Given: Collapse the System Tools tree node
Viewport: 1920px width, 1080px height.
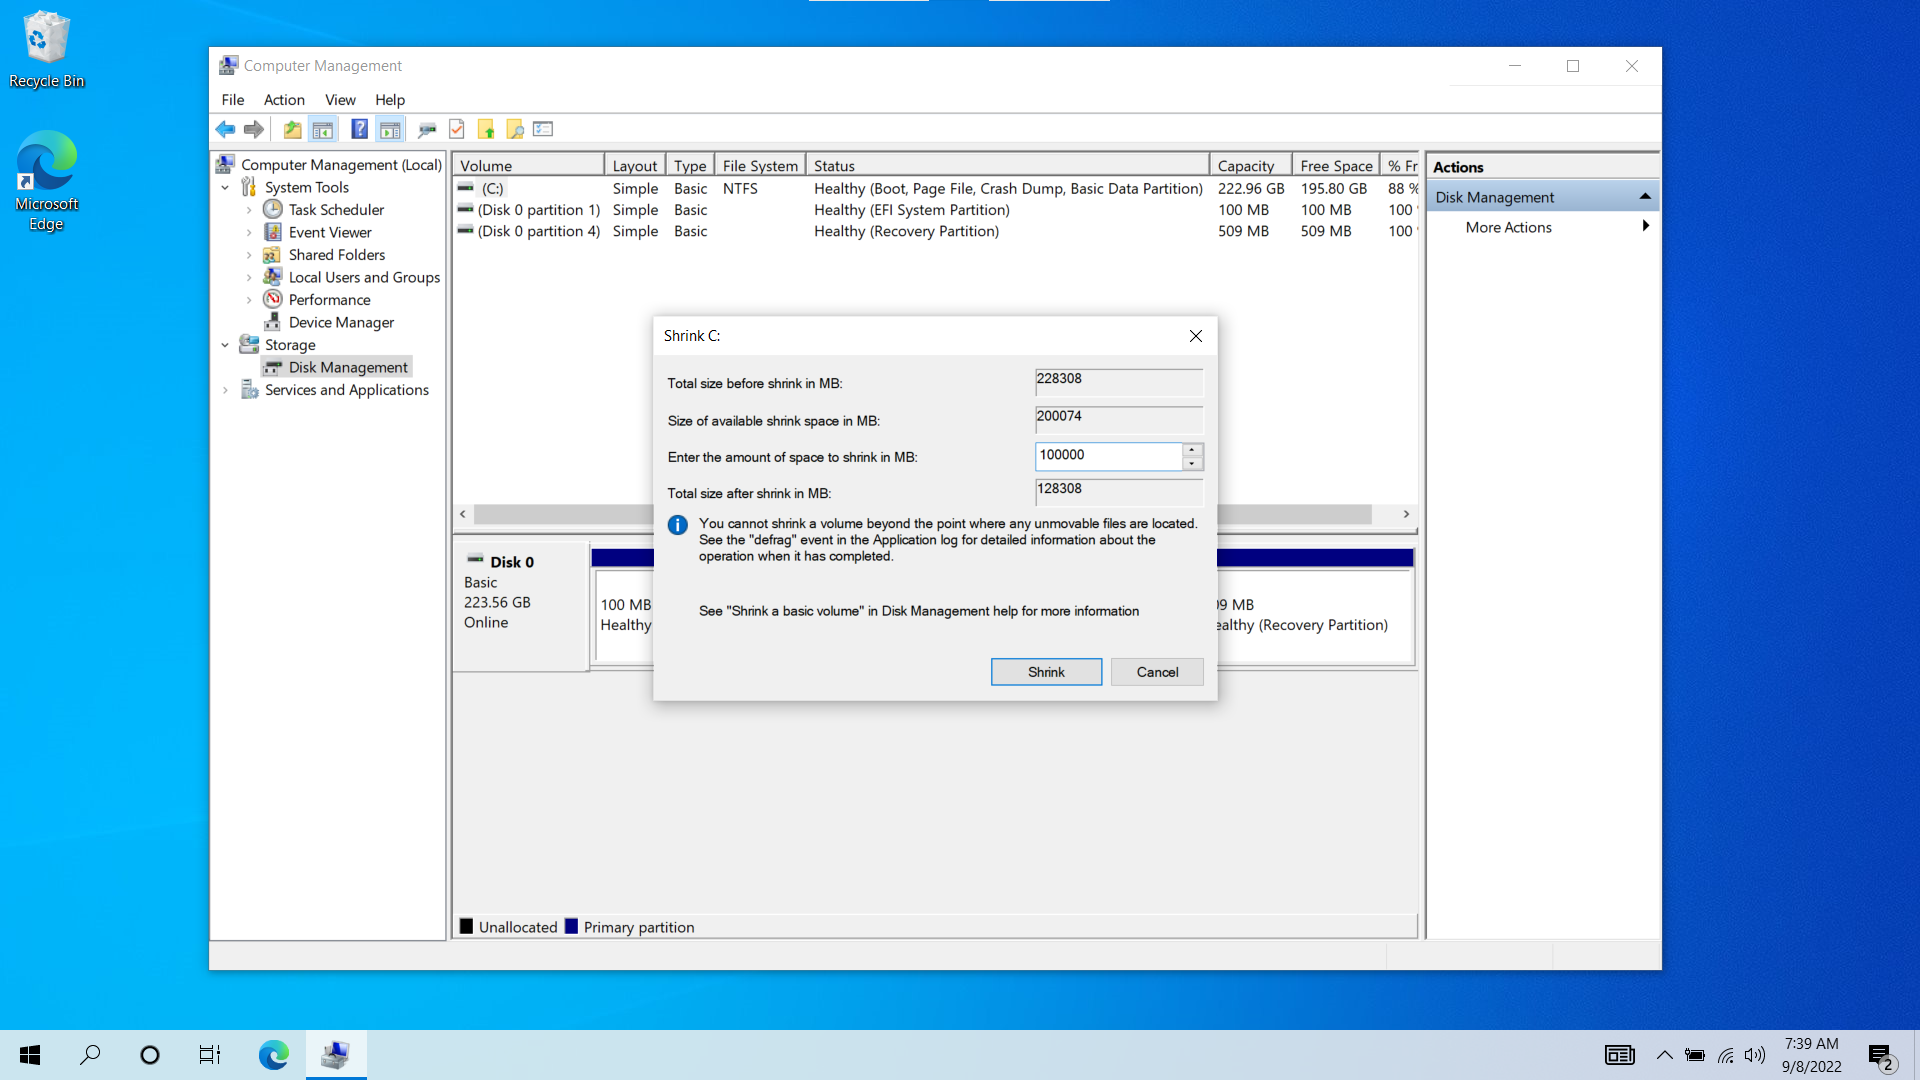Looking at the screenshot, I should pos(225,188).
